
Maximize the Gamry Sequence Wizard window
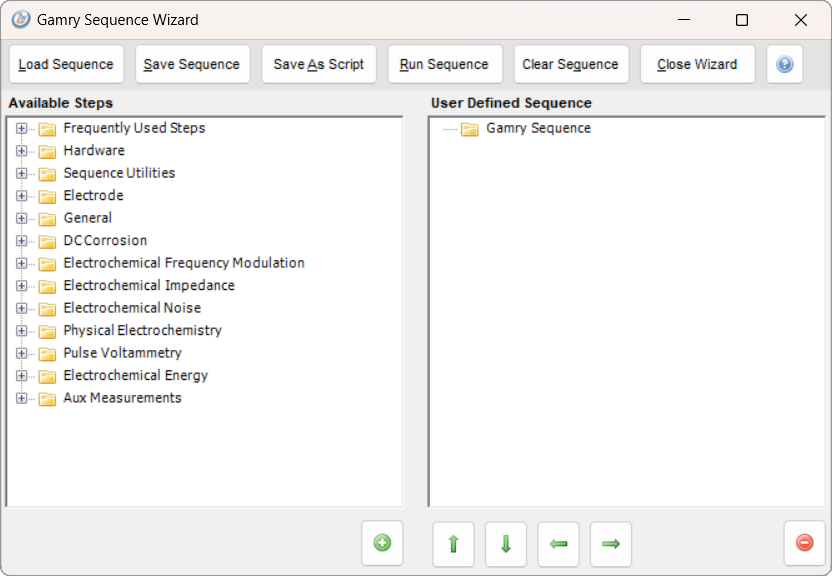[x=742, y=20]
